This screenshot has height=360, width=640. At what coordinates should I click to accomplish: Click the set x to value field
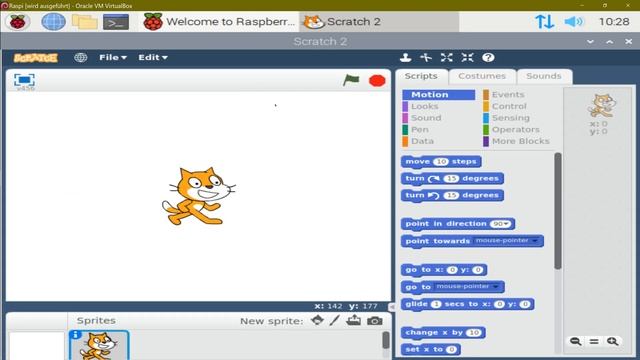[451, 349]
